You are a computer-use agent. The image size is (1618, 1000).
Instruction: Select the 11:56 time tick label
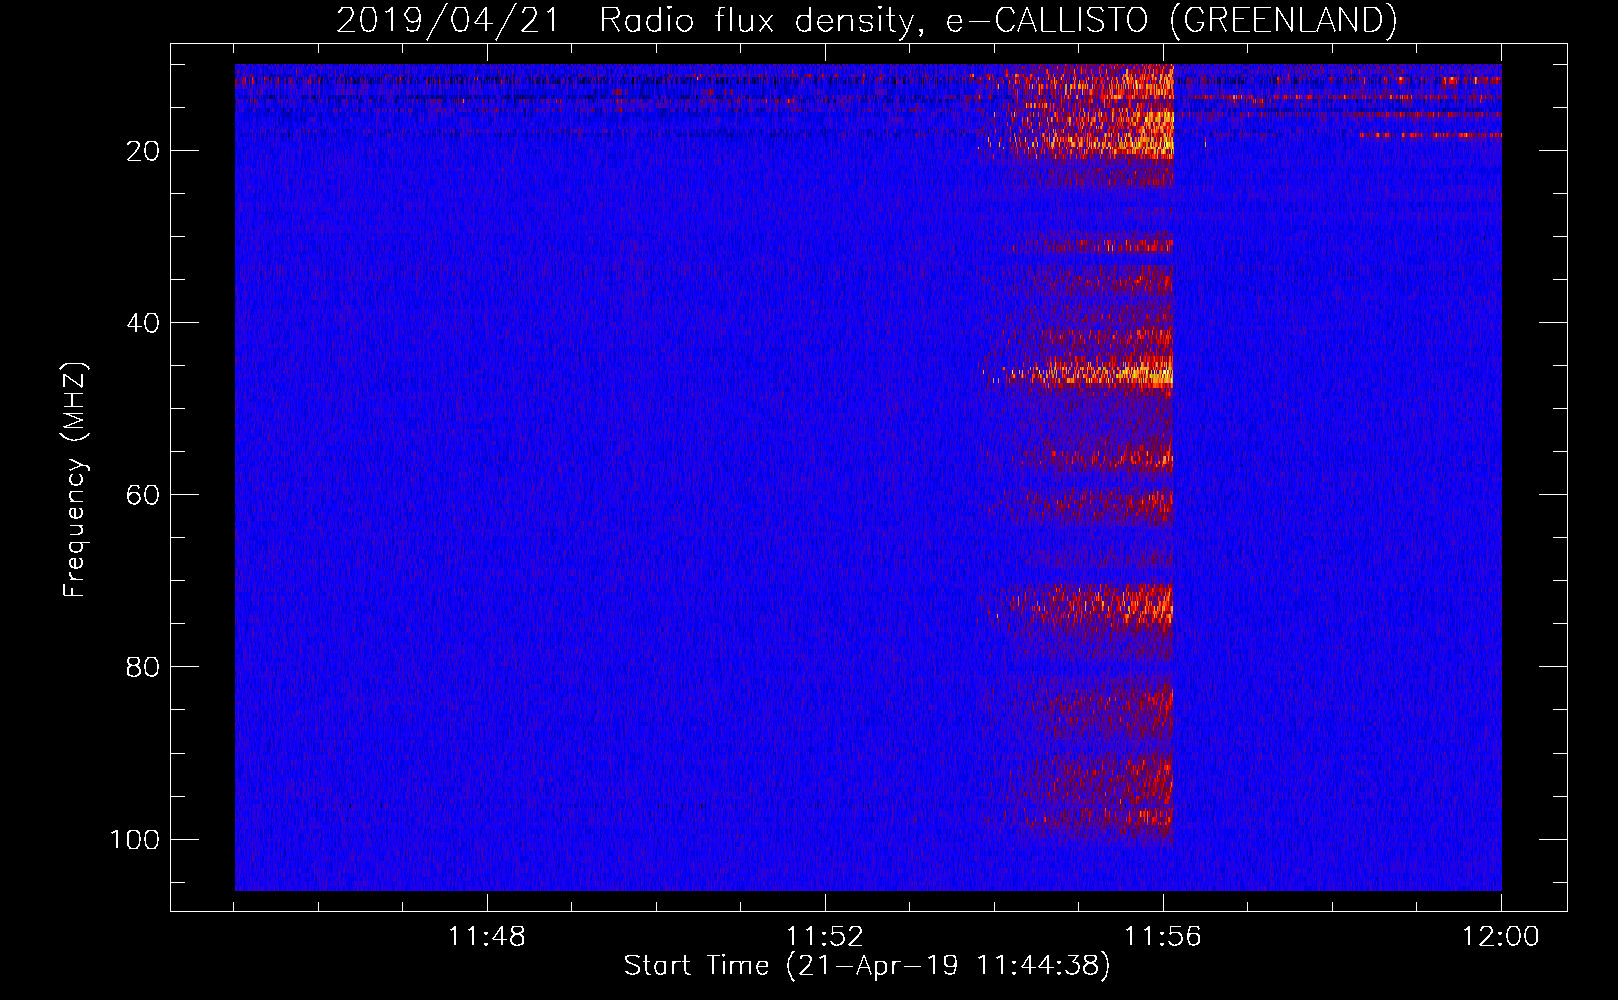pos(1163,937)
